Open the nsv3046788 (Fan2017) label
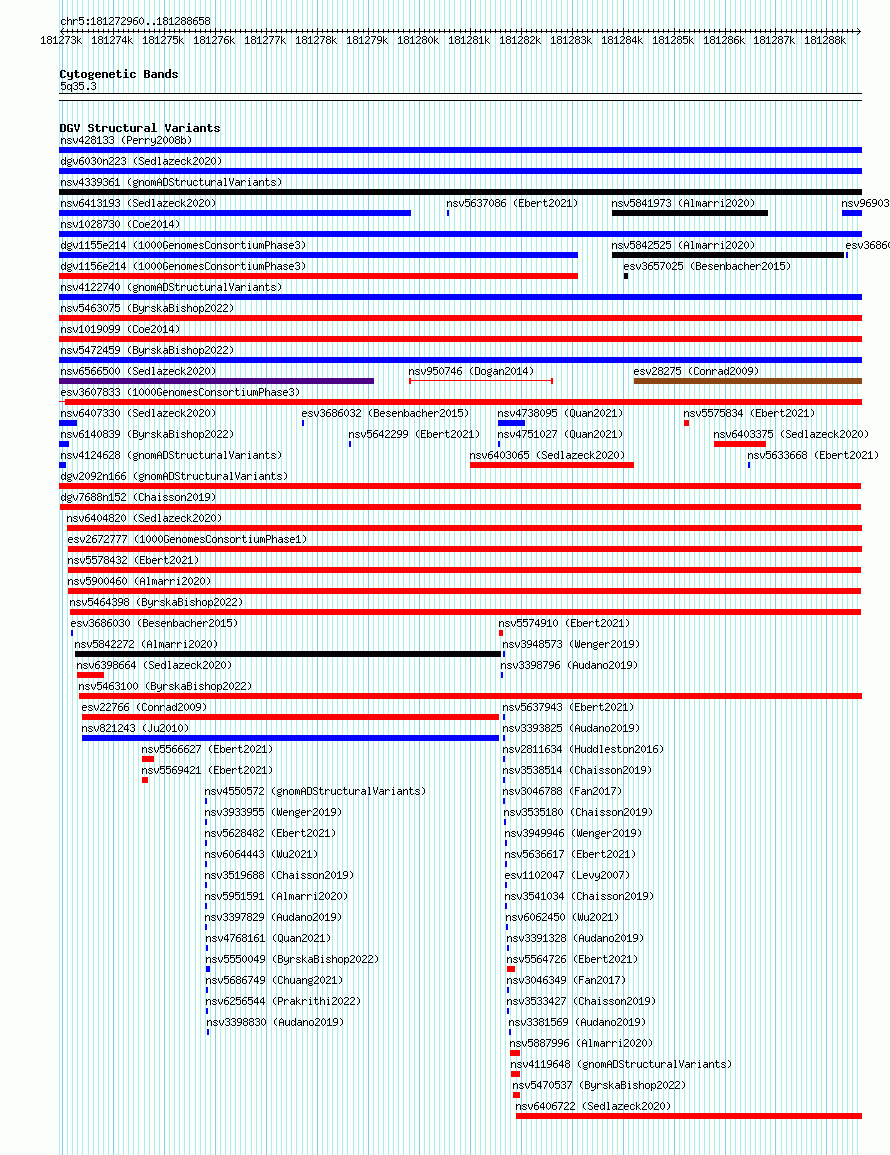Viewport: 890px width, 1155px height. 563,791
